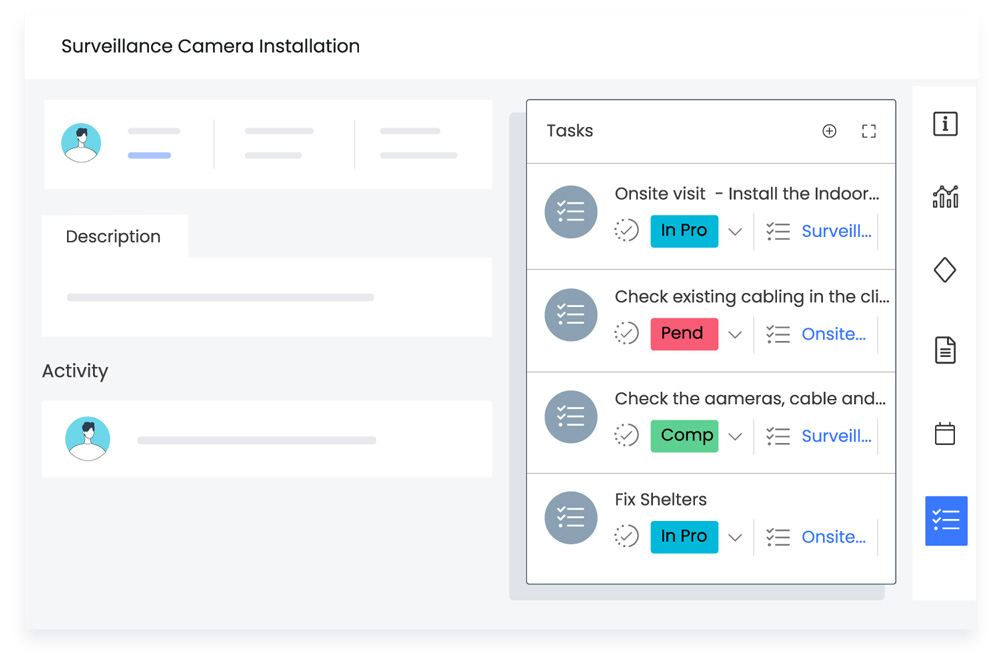This screenshot has height=664, width=1000.
Task: Mark Onsite visit task as complete
Action: point(626,231)
